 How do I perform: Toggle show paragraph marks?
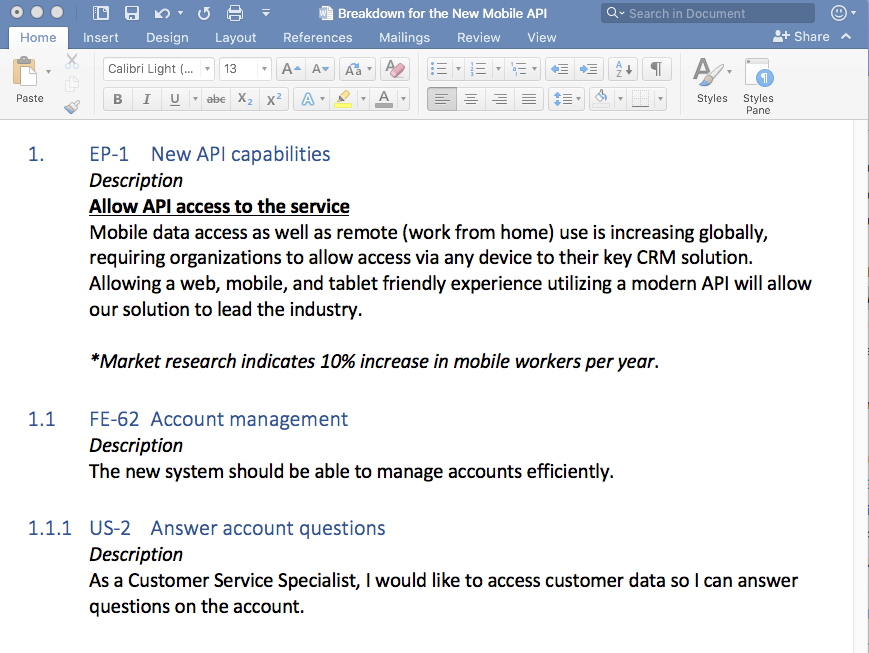coord(656,69)
